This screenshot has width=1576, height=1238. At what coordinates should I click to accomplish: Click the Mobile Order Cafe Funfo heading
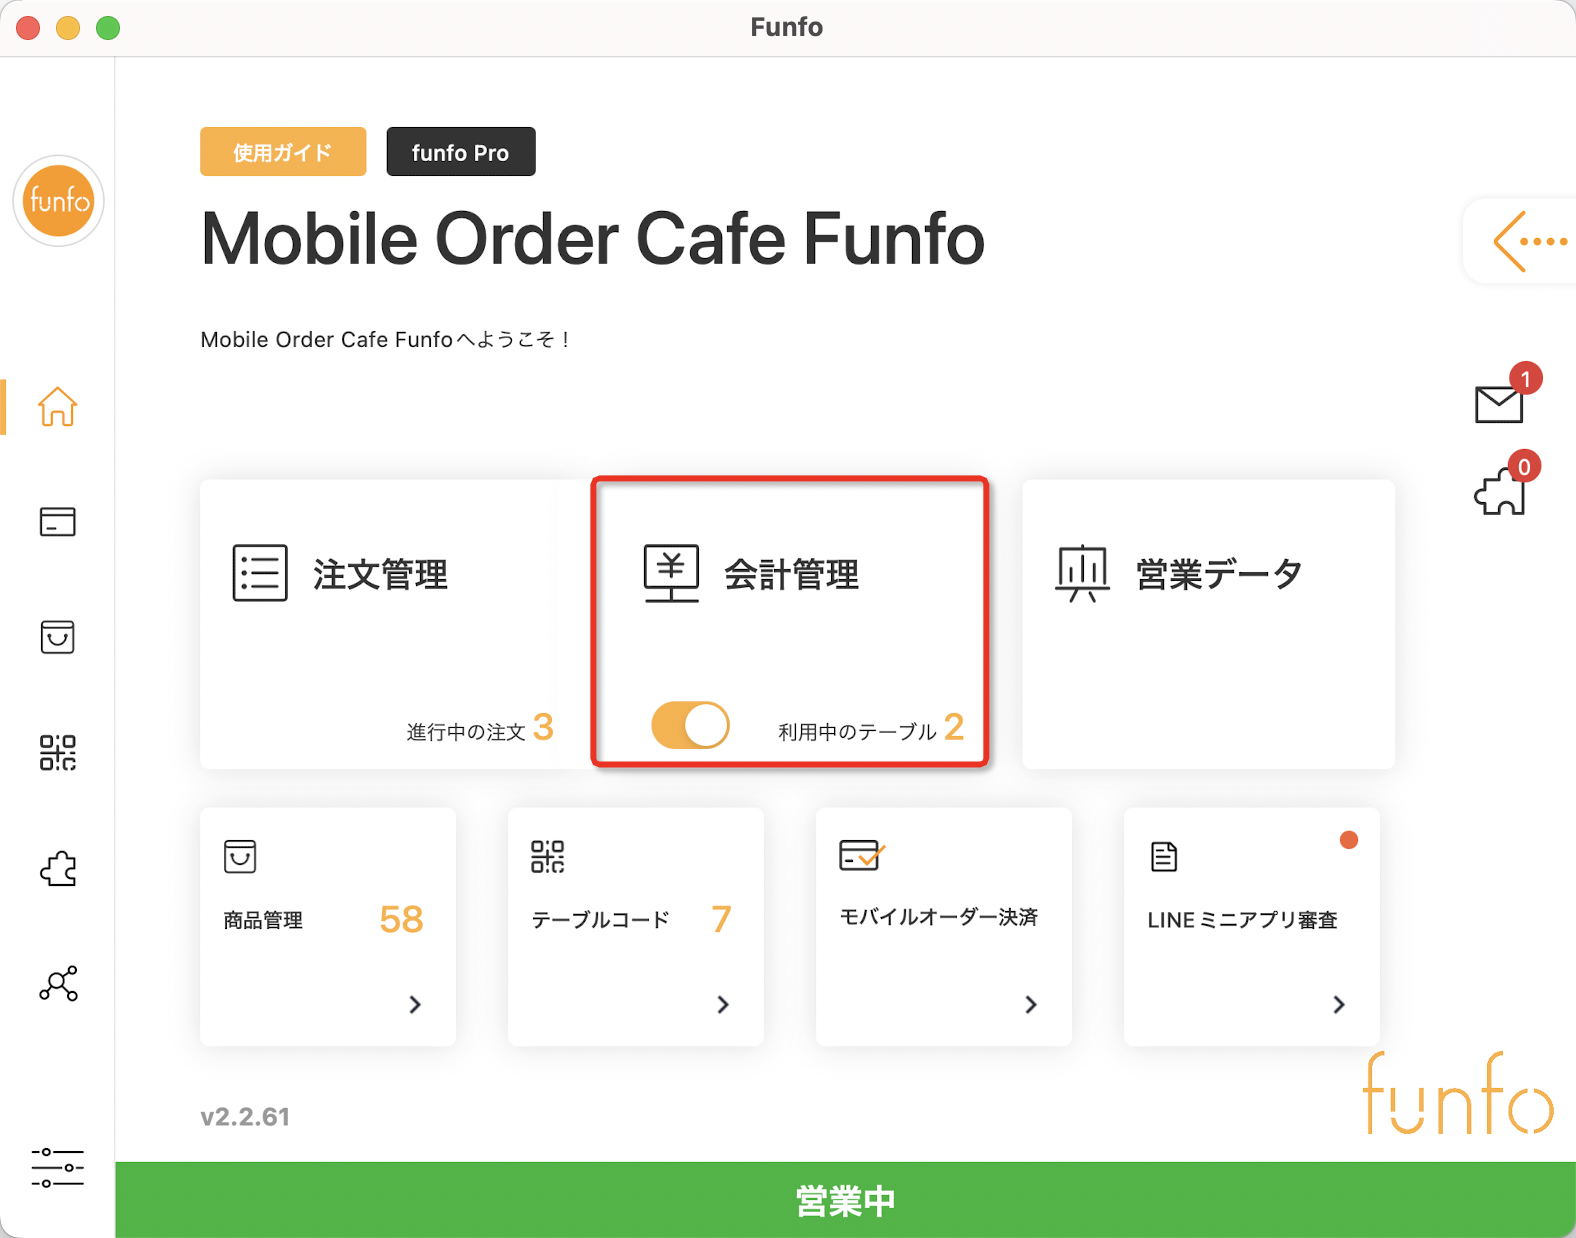click(x=592, y=240)
